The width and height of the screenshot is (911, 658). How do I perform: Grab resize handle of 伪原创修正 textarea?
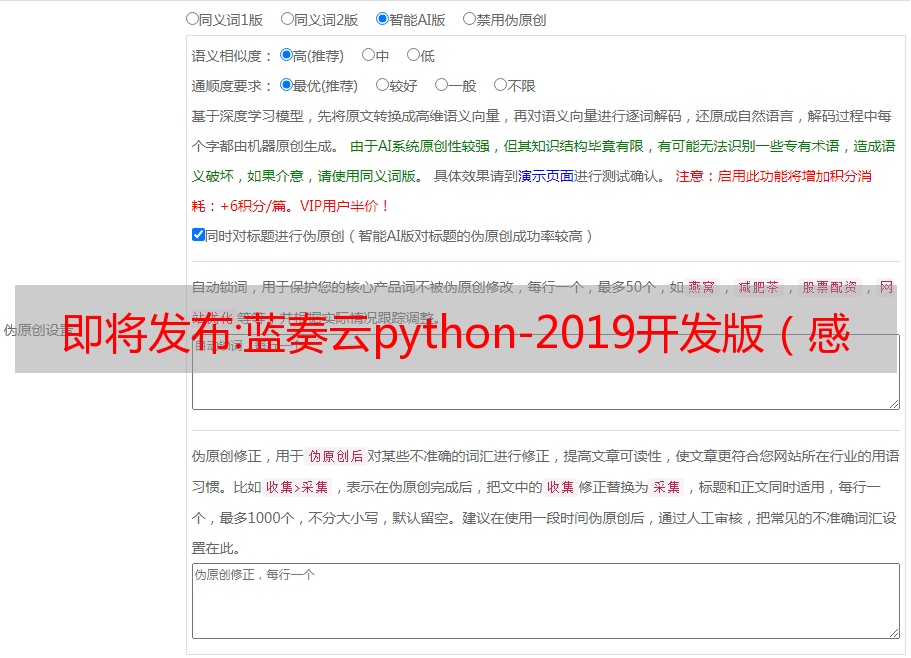coord(894,633)
